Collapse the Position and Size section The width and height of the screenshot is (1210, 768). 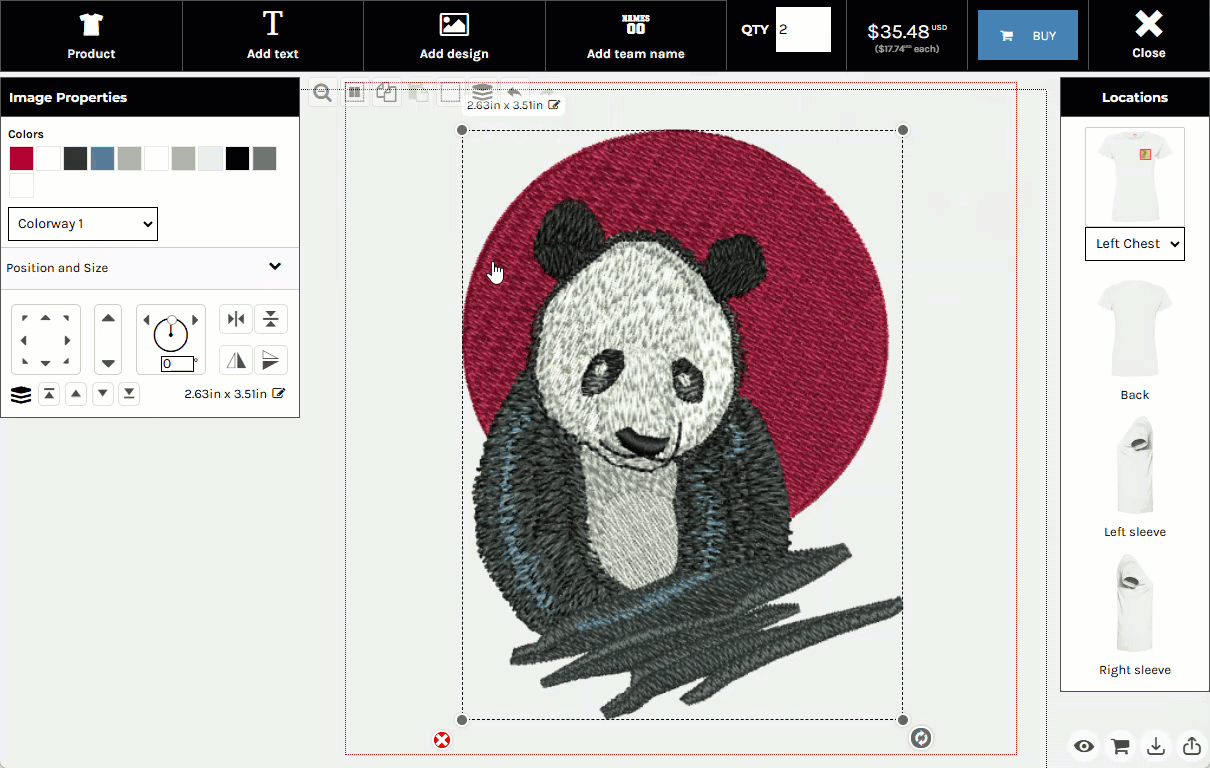(275, 267)
